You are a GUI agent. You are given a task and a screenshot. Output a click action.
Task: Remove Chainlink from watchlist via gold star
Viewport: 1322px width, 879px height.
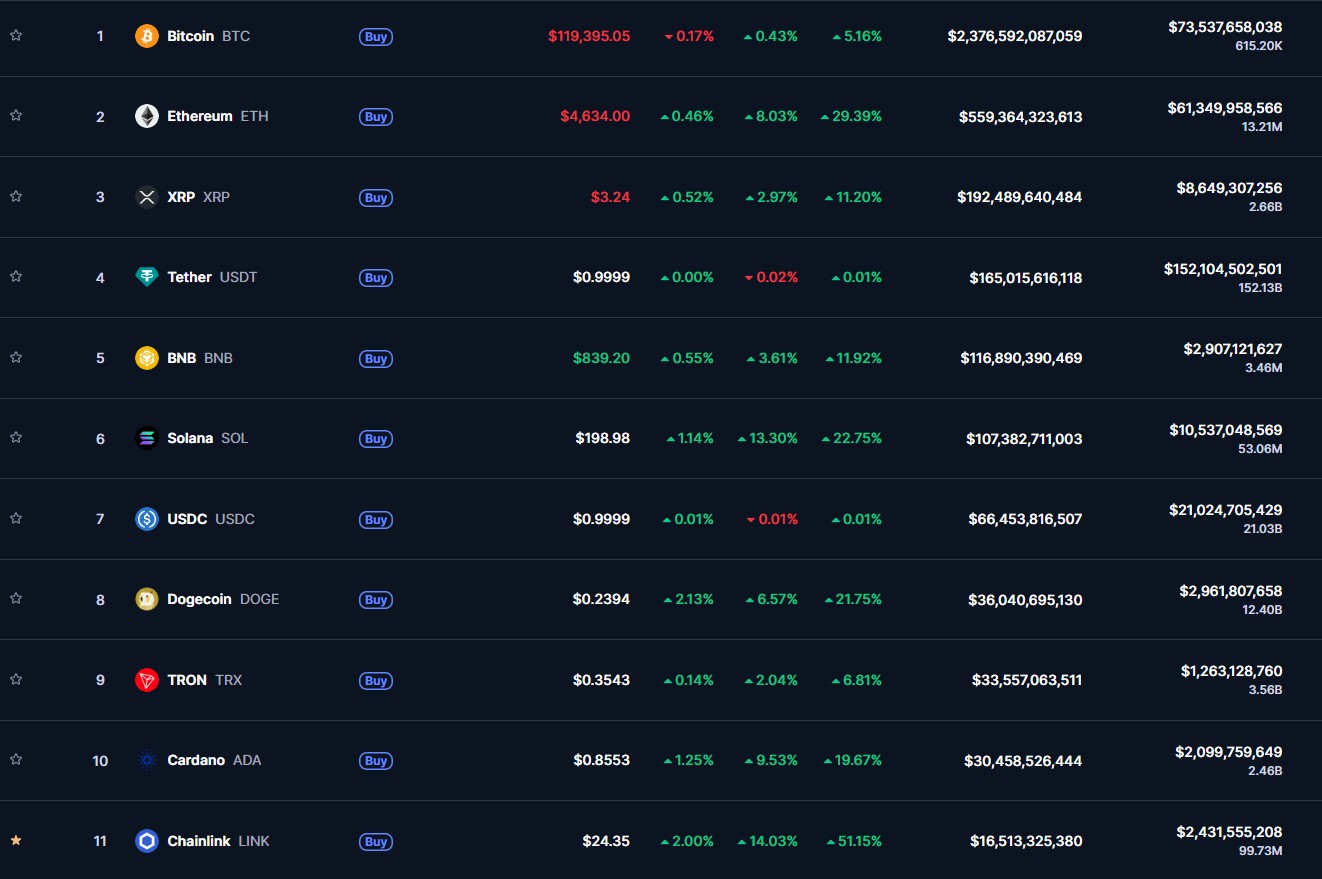pyautogui.click(x=16, y=840)
